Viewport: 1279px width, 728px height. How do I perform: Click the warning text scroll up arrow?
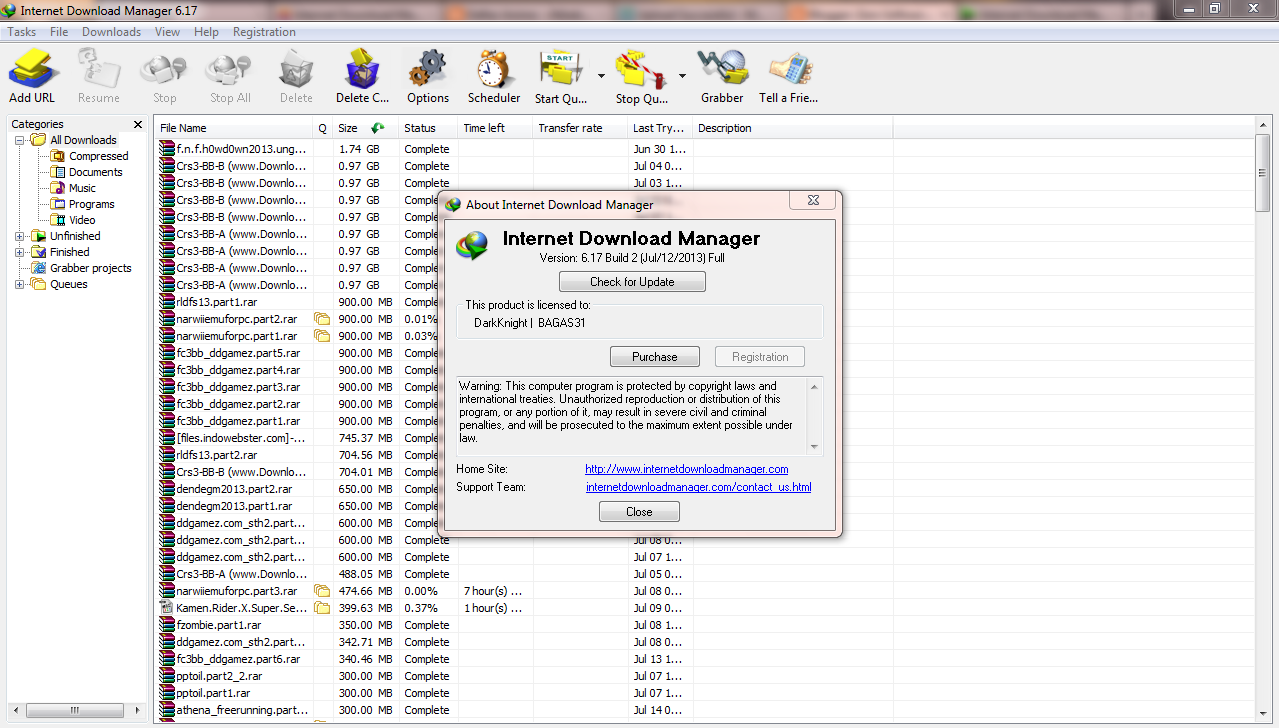coord(814,386)
